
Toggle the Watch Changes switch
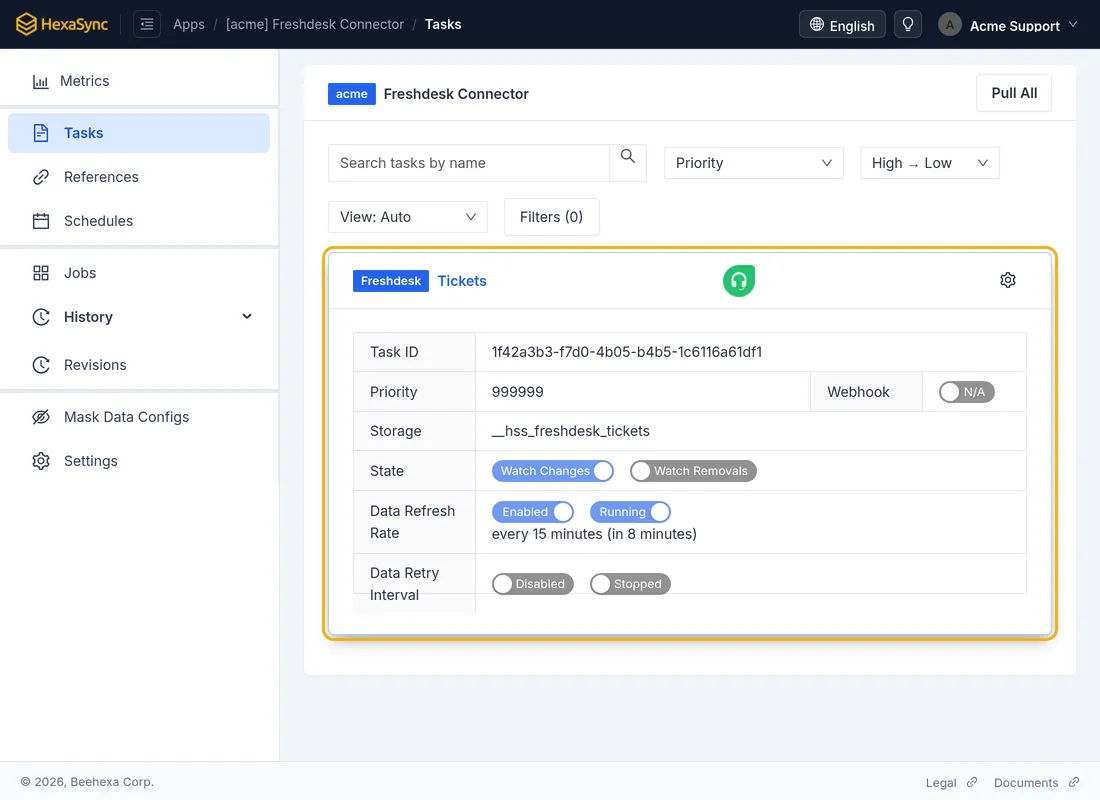click(553, 471)
